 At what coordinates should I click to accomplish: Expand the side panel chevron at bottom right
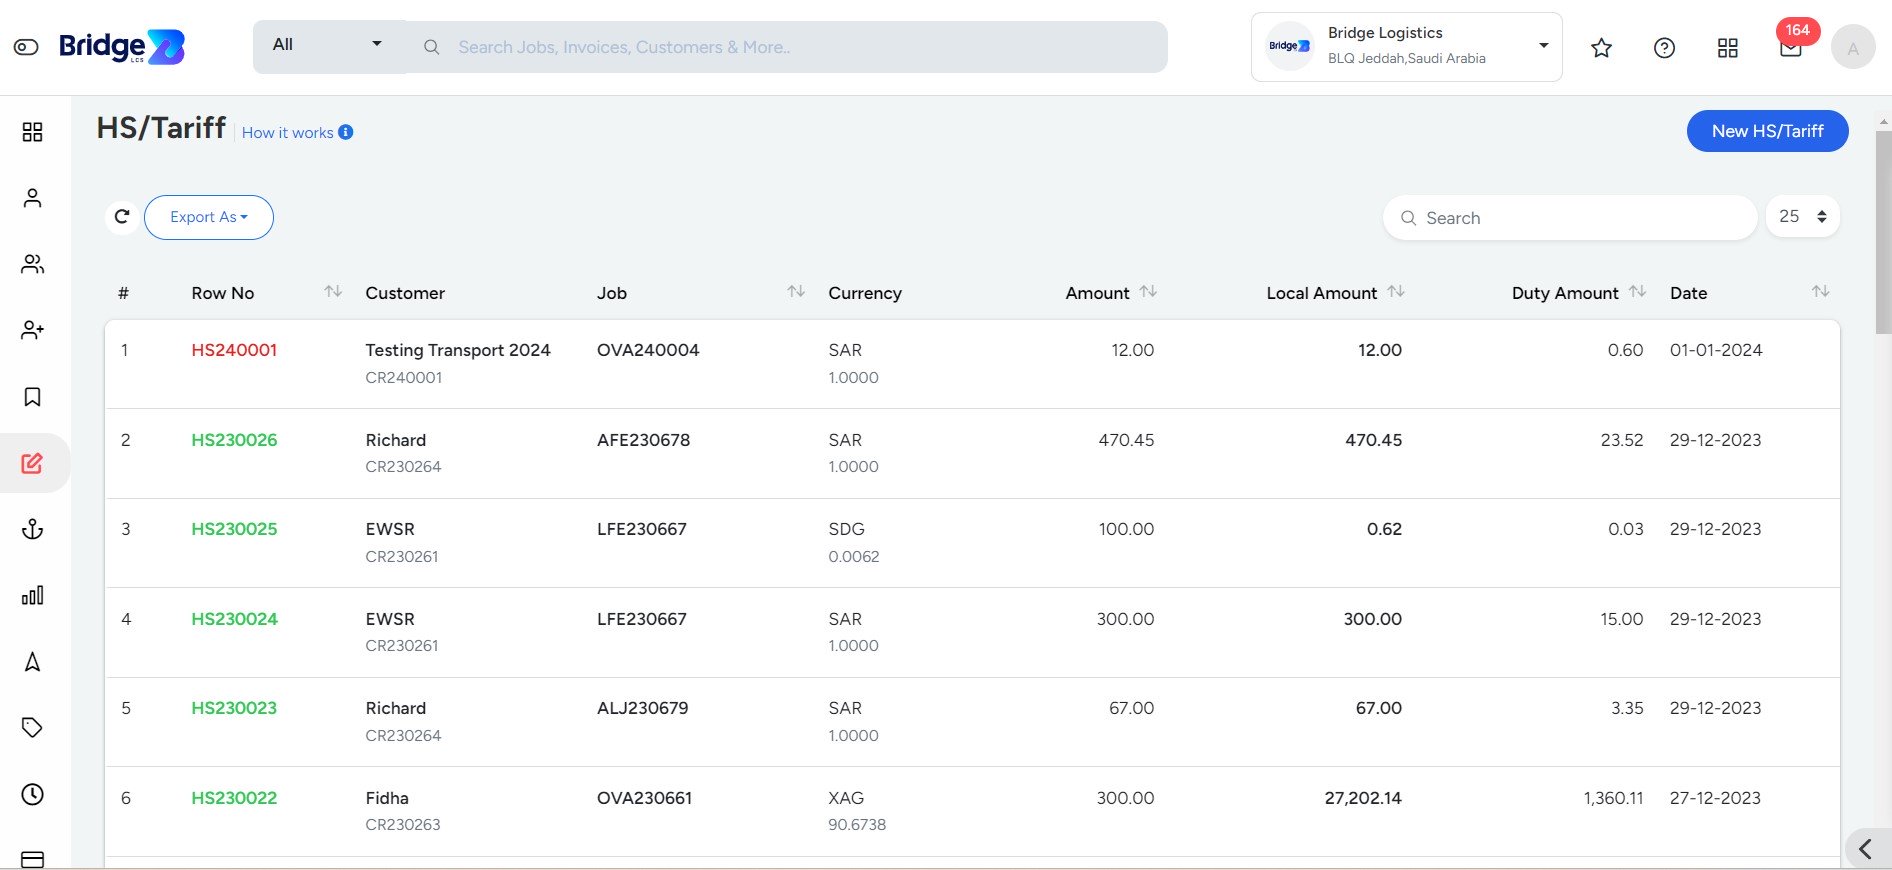click(x=1866, y=849)
